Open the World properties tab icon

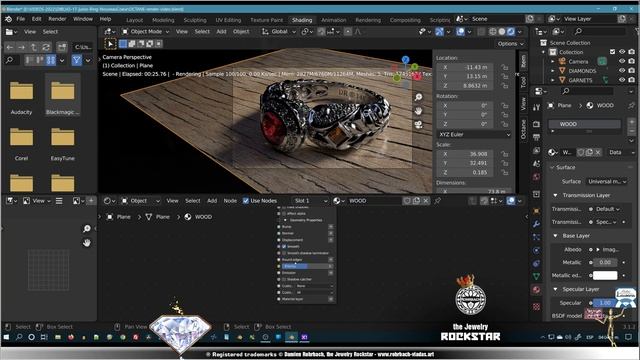[536, 177]
